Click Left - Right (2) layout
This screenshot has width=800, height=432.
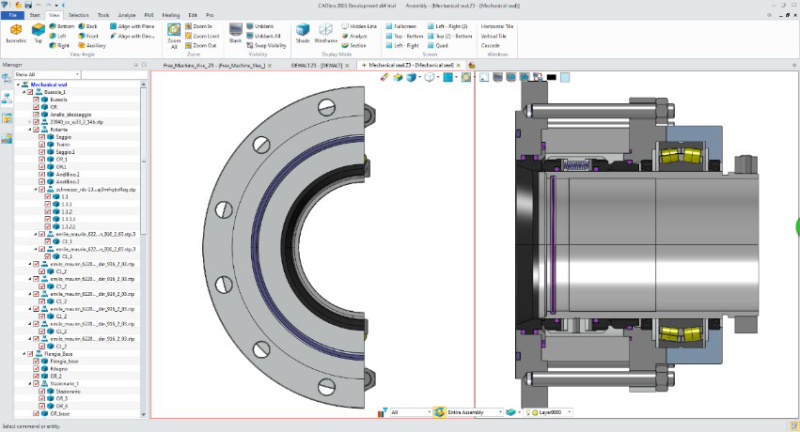[x=447, y=26]
